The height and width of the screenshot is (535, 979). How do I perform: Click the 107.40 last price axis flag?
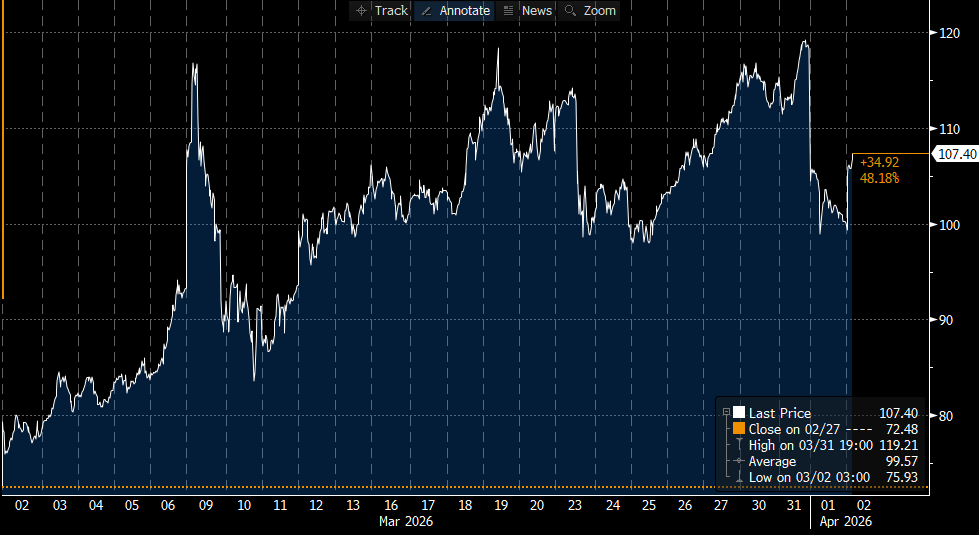[x=955, y=154]
